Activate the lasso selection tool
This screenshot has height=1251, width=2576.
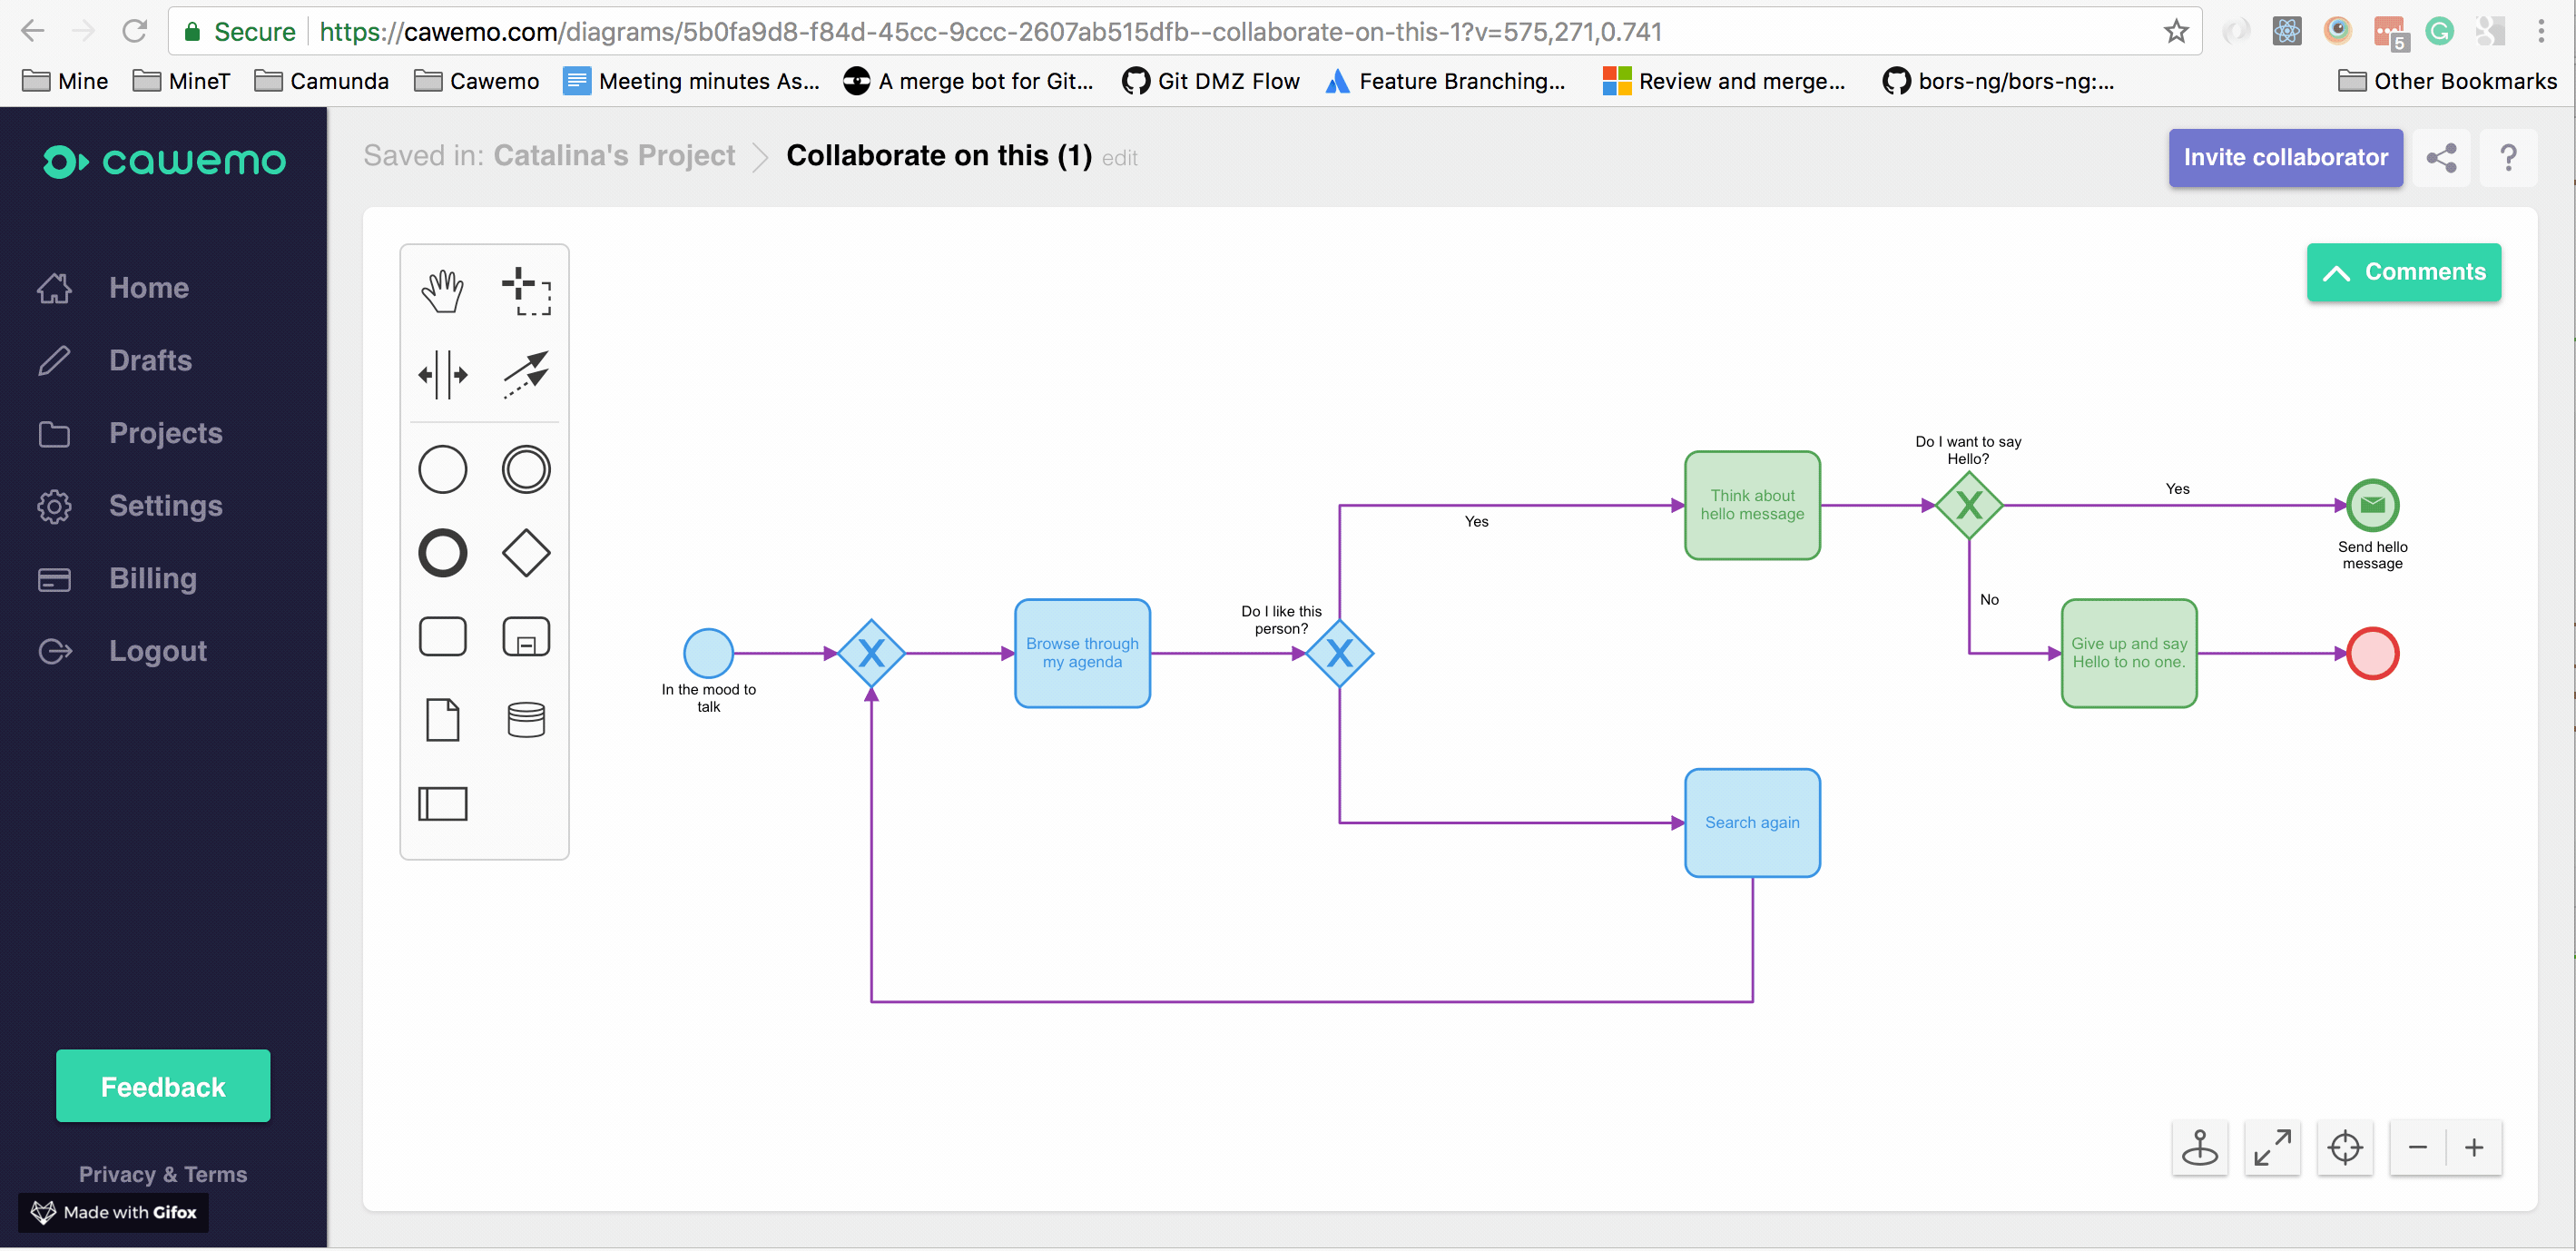coord(527,290)
